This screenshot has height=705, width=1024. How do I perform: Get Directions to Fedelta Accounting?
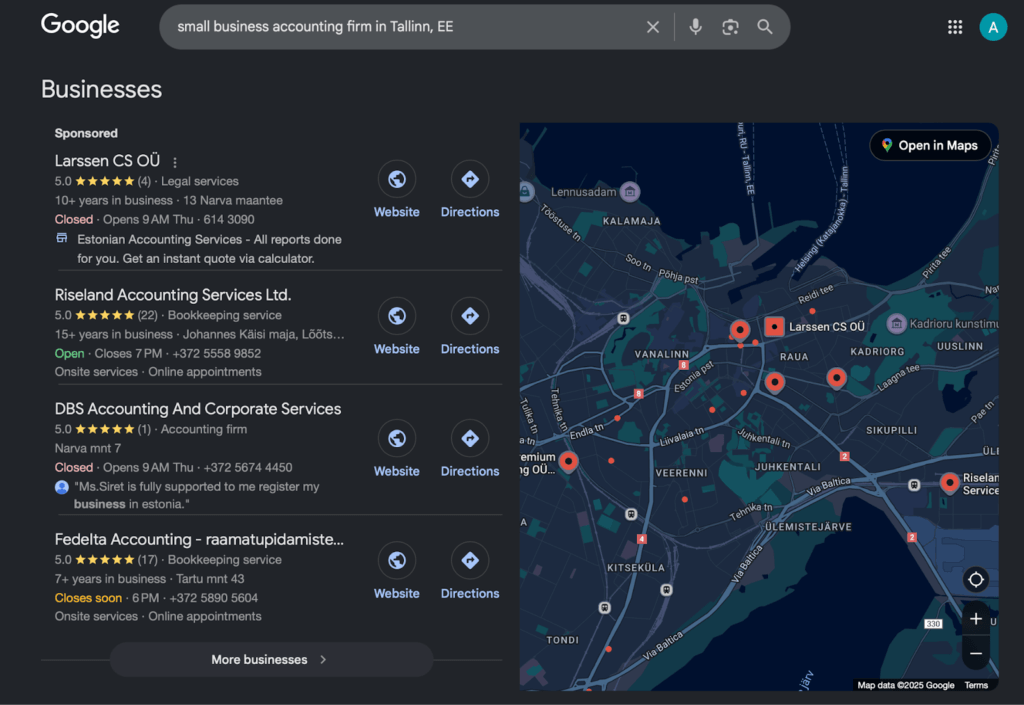tap(469, 571)
